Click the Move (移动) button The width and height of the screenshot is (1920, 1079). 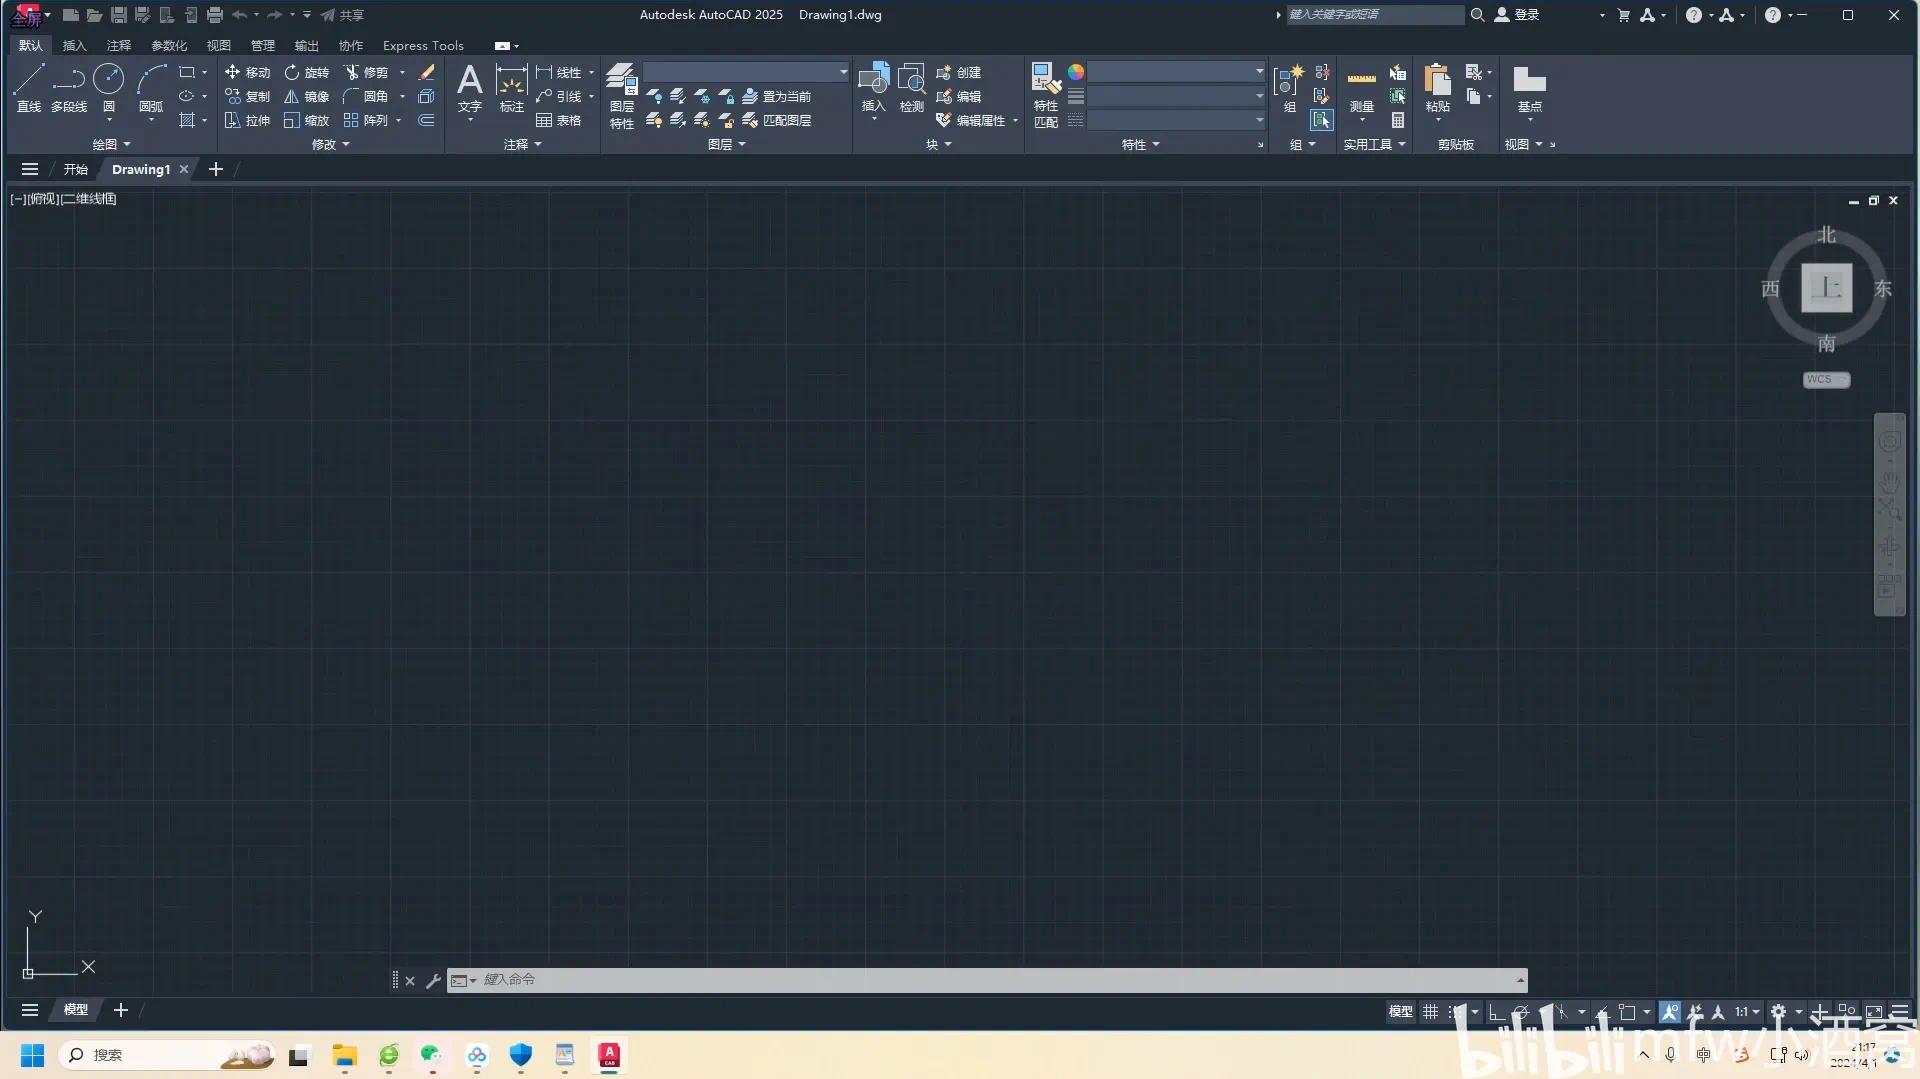[x=248, y=72]
